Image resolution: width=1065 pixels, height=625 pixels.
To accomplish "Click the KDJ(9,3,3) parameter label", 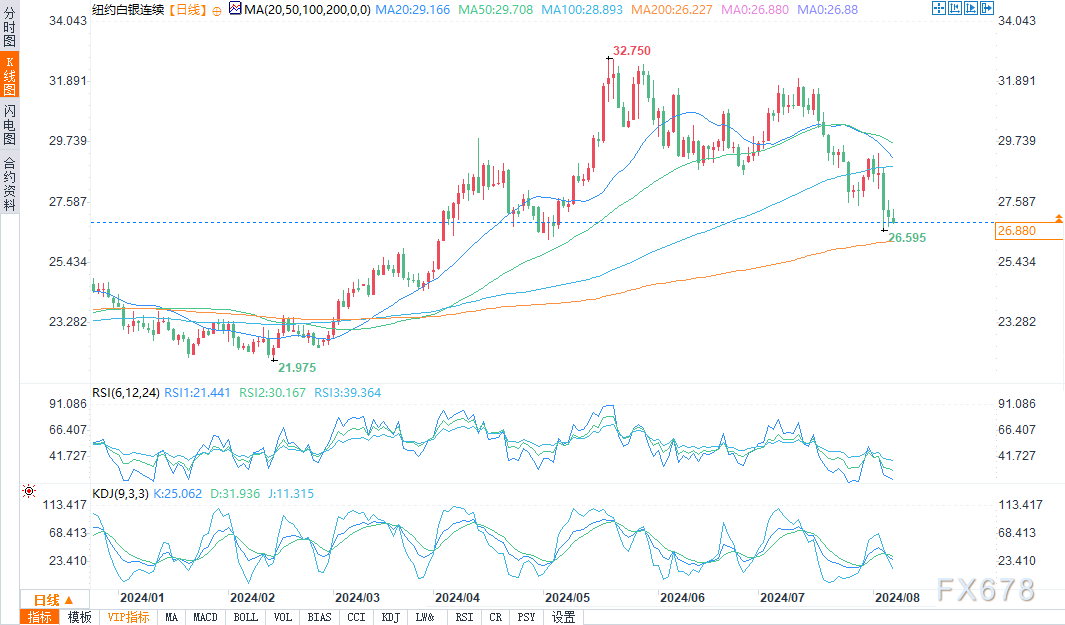I will pyautogui.click(x=120, y=494).
